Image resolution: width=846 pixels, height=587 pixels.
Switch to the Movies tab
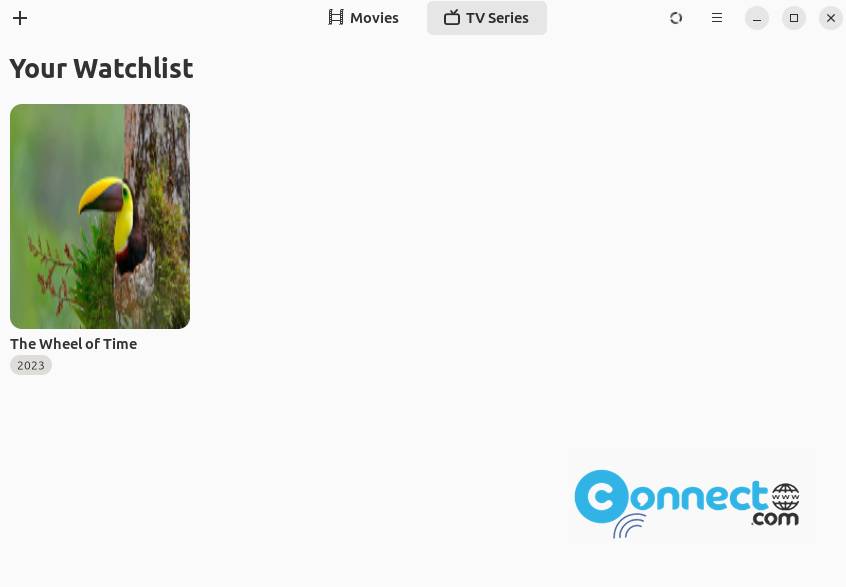click(363, 18)
